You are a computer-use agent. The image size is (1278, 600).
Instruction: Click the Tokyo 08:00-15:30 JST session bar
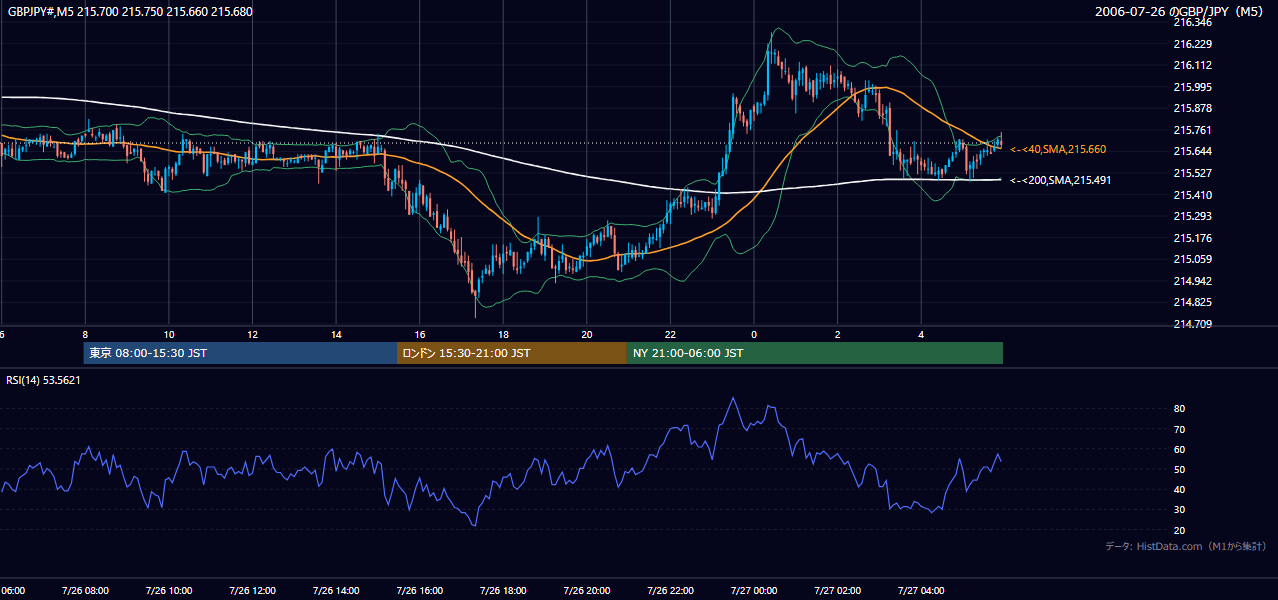pos(240,353)
